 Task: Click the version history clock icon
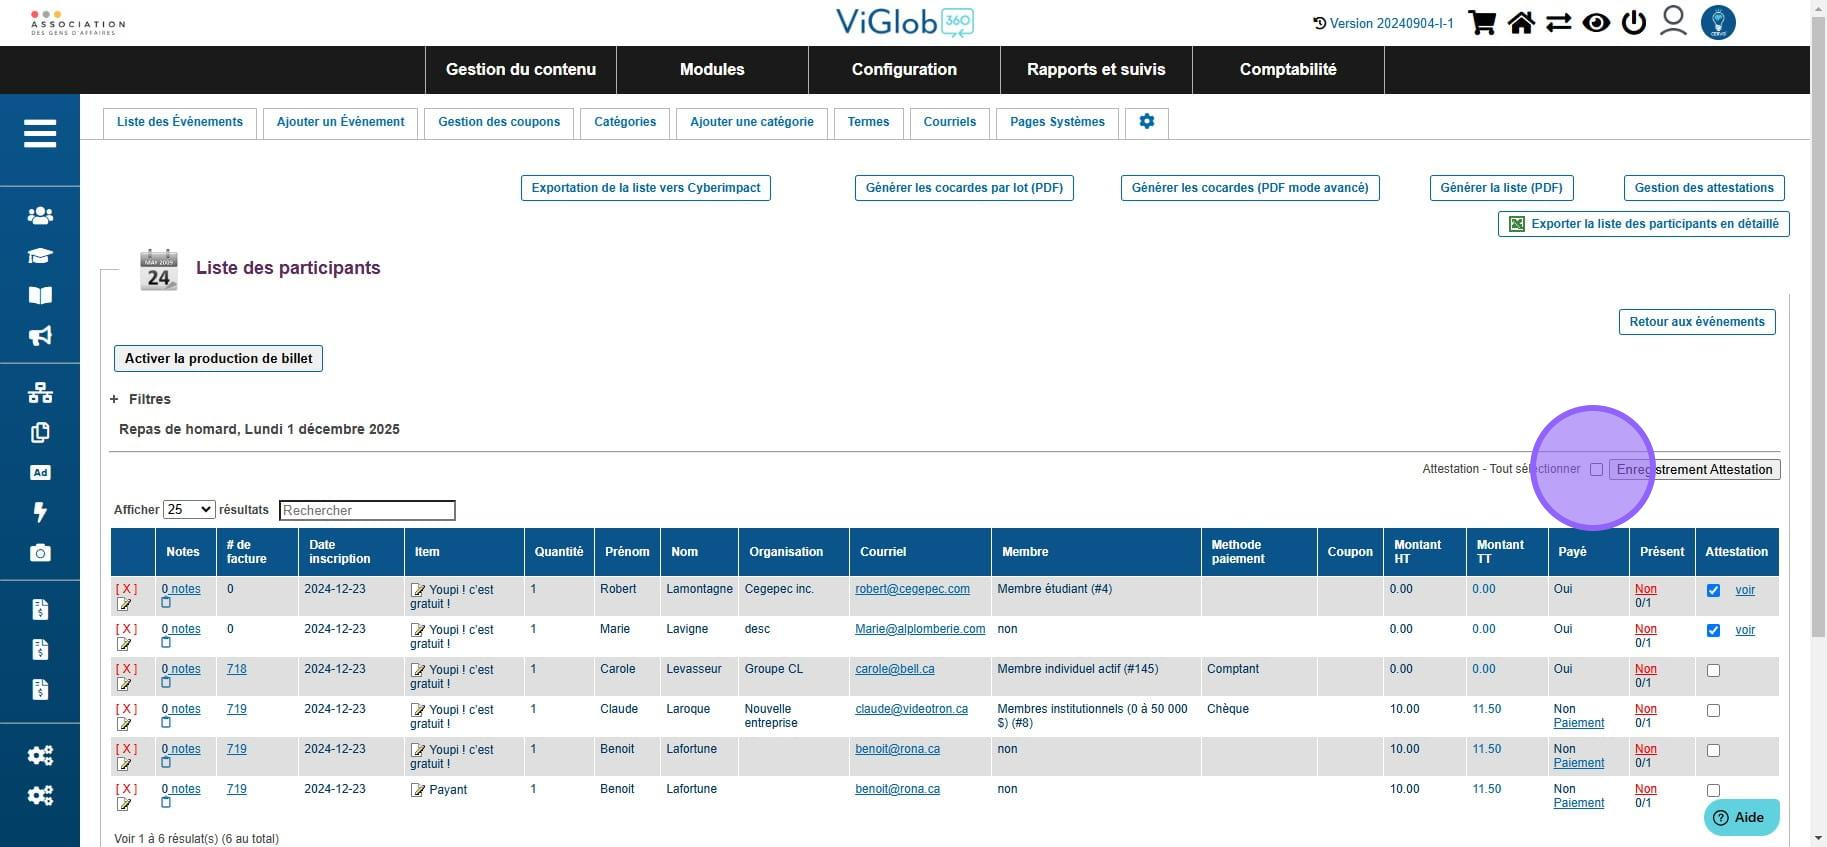pyautogui.click(x=1319, y=23)
